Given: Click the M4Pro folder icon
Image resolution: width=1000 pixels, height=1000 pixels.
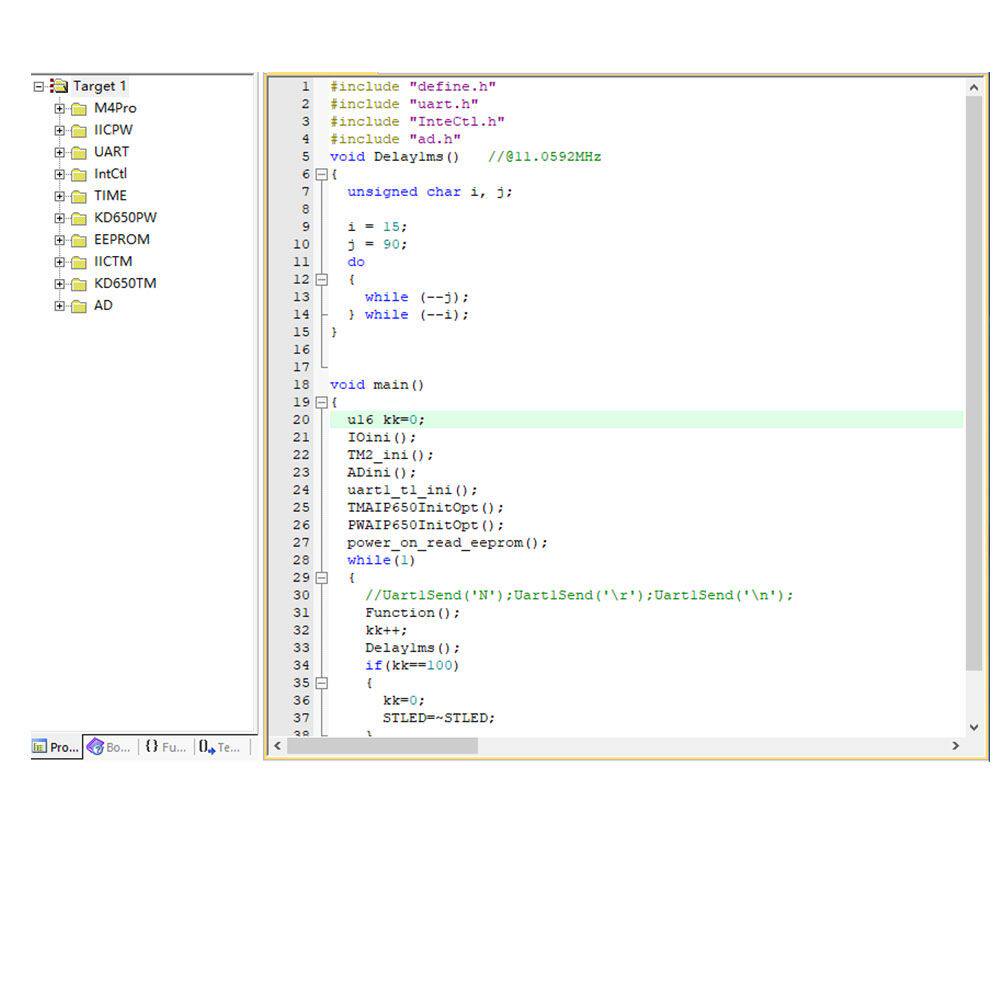Looking at the screenshot, I should tap(79, 109).
